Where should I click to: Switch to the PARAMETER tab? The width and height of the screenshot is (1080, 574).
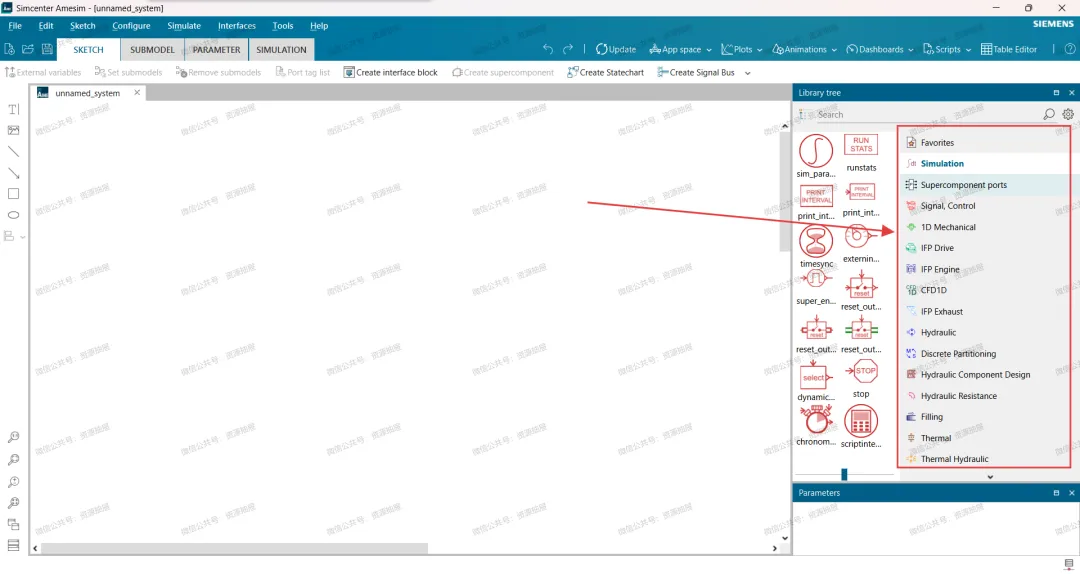pos(216,50)
